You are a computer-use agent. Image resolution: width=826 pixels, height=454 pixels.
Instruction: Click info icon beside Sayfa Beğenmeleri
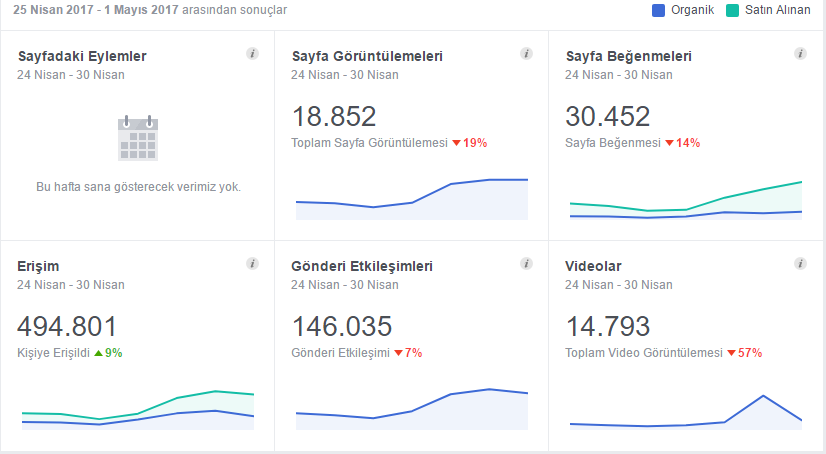pos(800,54)
